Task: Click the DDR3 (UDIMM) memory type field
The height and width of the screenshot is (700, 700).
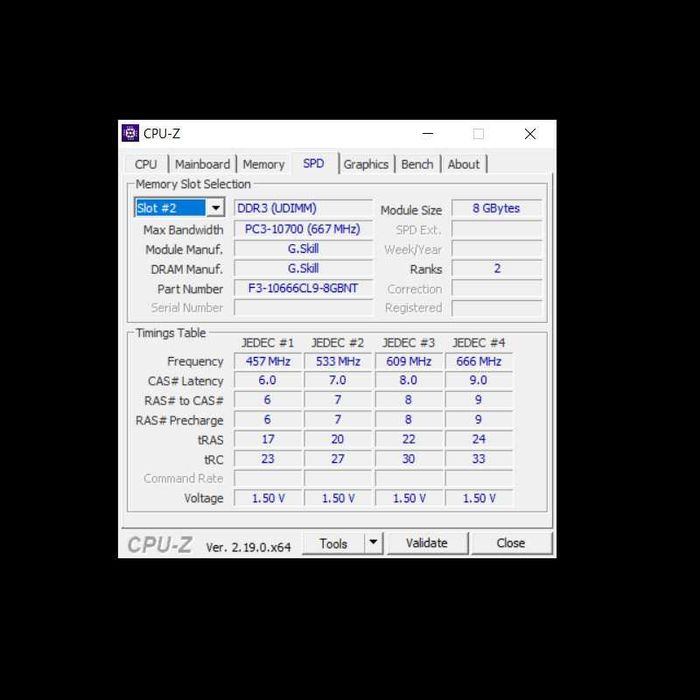Action: (x=303, y=208)
